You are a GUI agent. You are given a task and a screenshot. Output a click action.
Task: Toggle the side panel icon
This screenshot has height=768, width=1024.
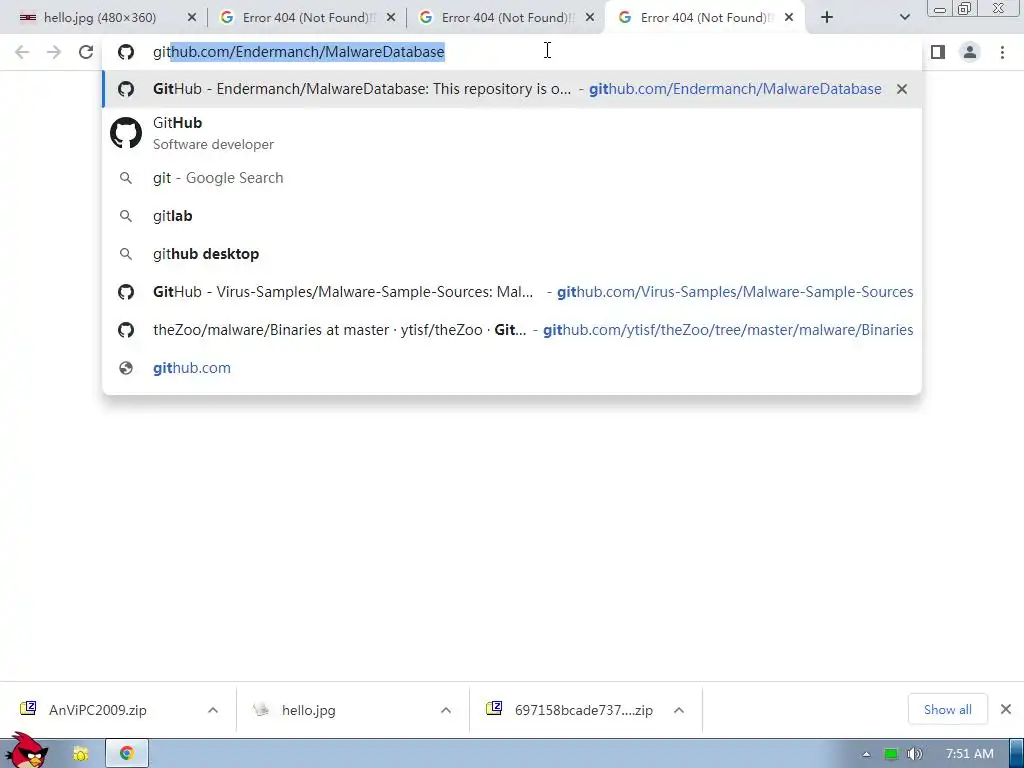938,52
